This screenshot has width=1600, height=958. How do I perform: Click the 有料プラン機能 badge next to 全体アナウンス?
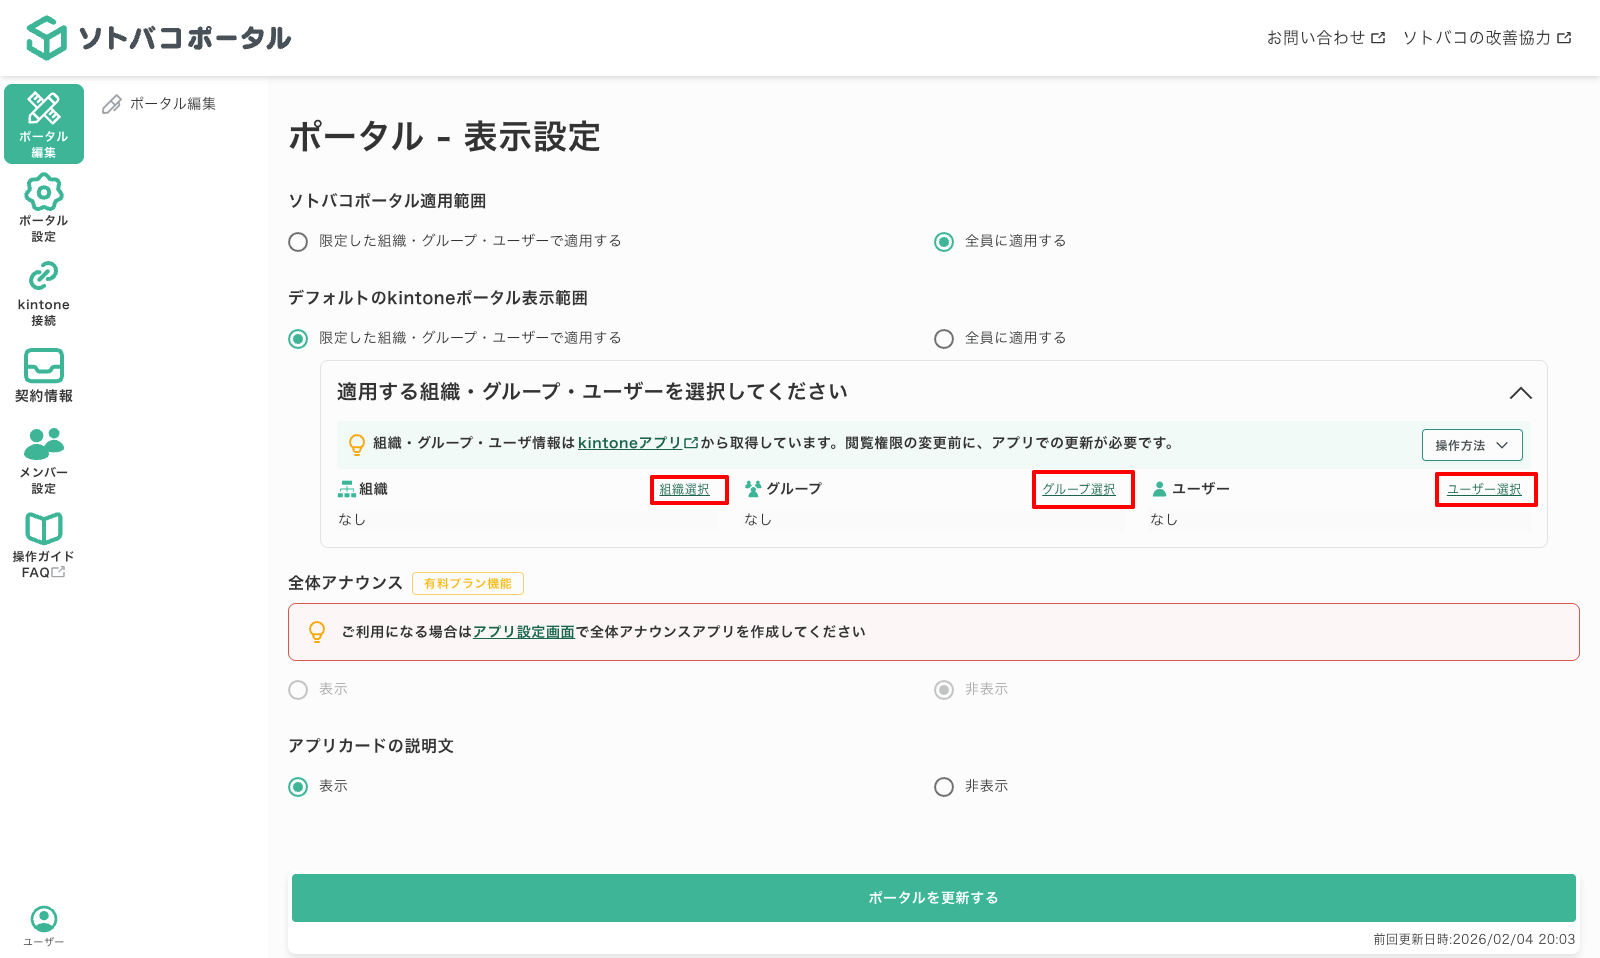pyautogui.click(x=467, y=583)
